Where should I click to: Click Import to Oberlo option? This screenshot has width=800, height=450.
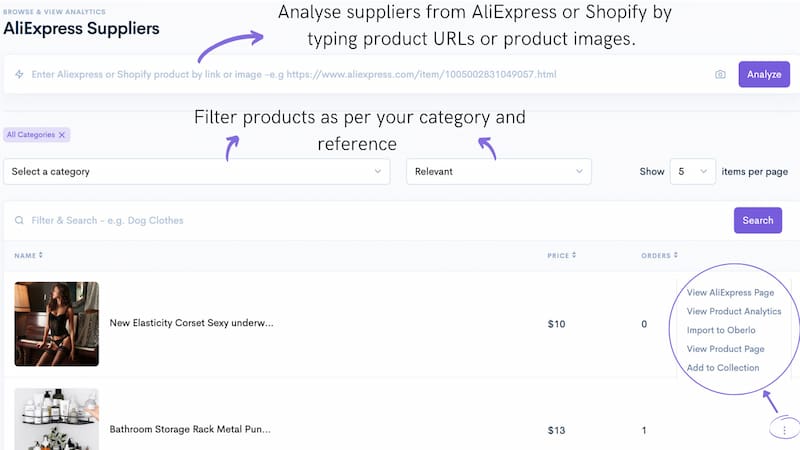tap(721, 330)
